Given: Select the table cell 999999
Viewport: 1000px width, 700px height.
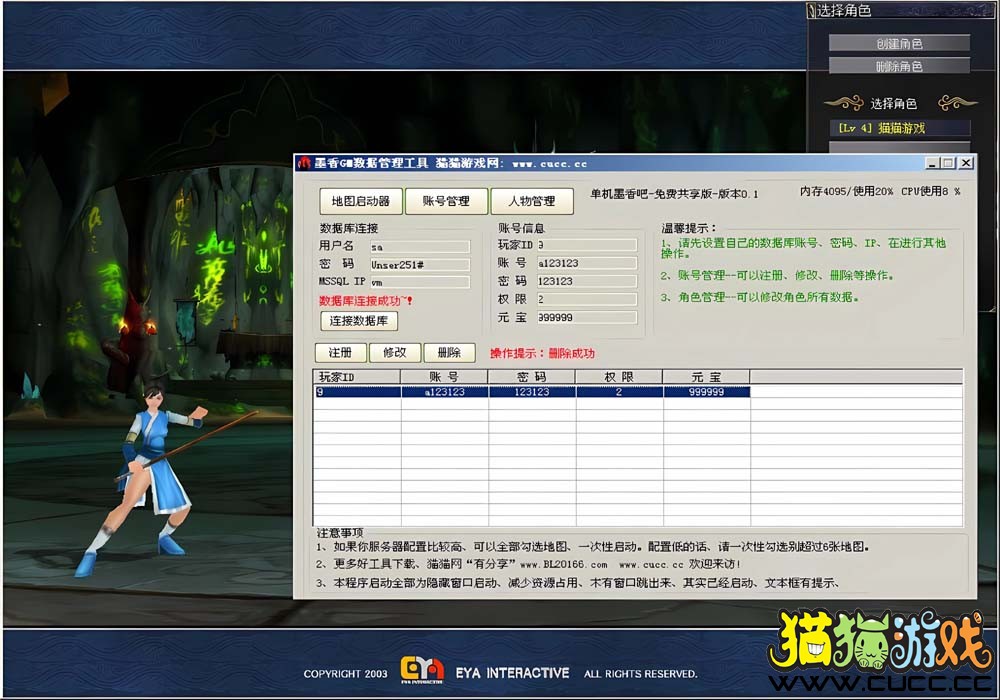Looking at the screenshot, I should (x=707, y=391).
